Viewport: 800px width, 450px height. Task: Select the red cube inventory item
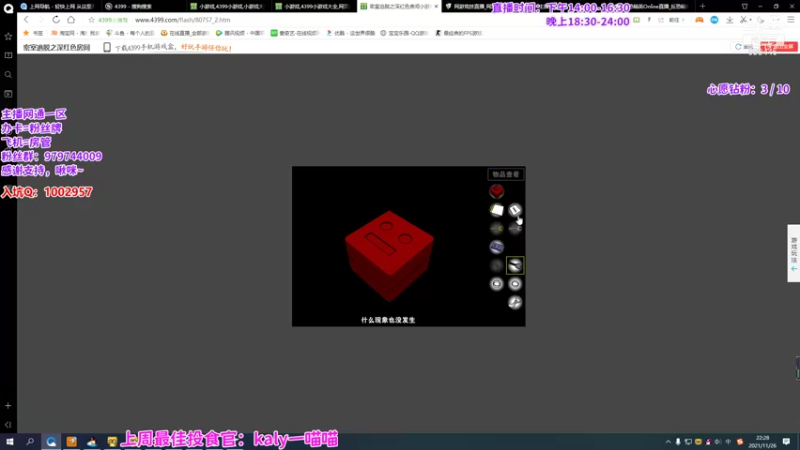tap(496, 191)
